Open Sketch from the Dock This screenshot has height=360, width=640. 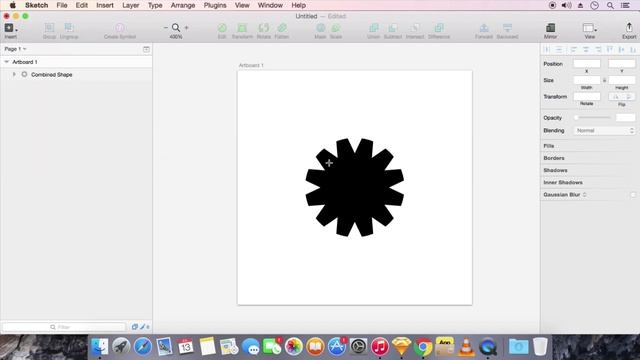pyautogui.click(x=401, y=347)
